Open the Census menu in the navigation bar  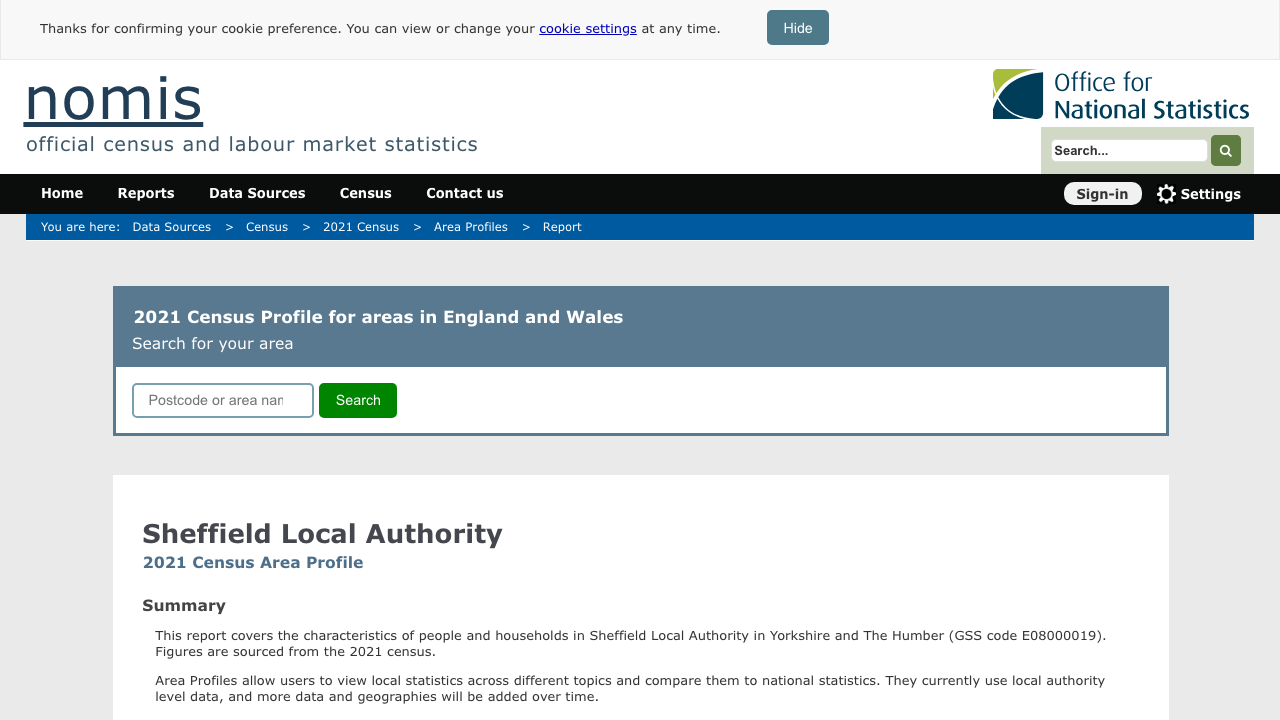click(365, 193)
